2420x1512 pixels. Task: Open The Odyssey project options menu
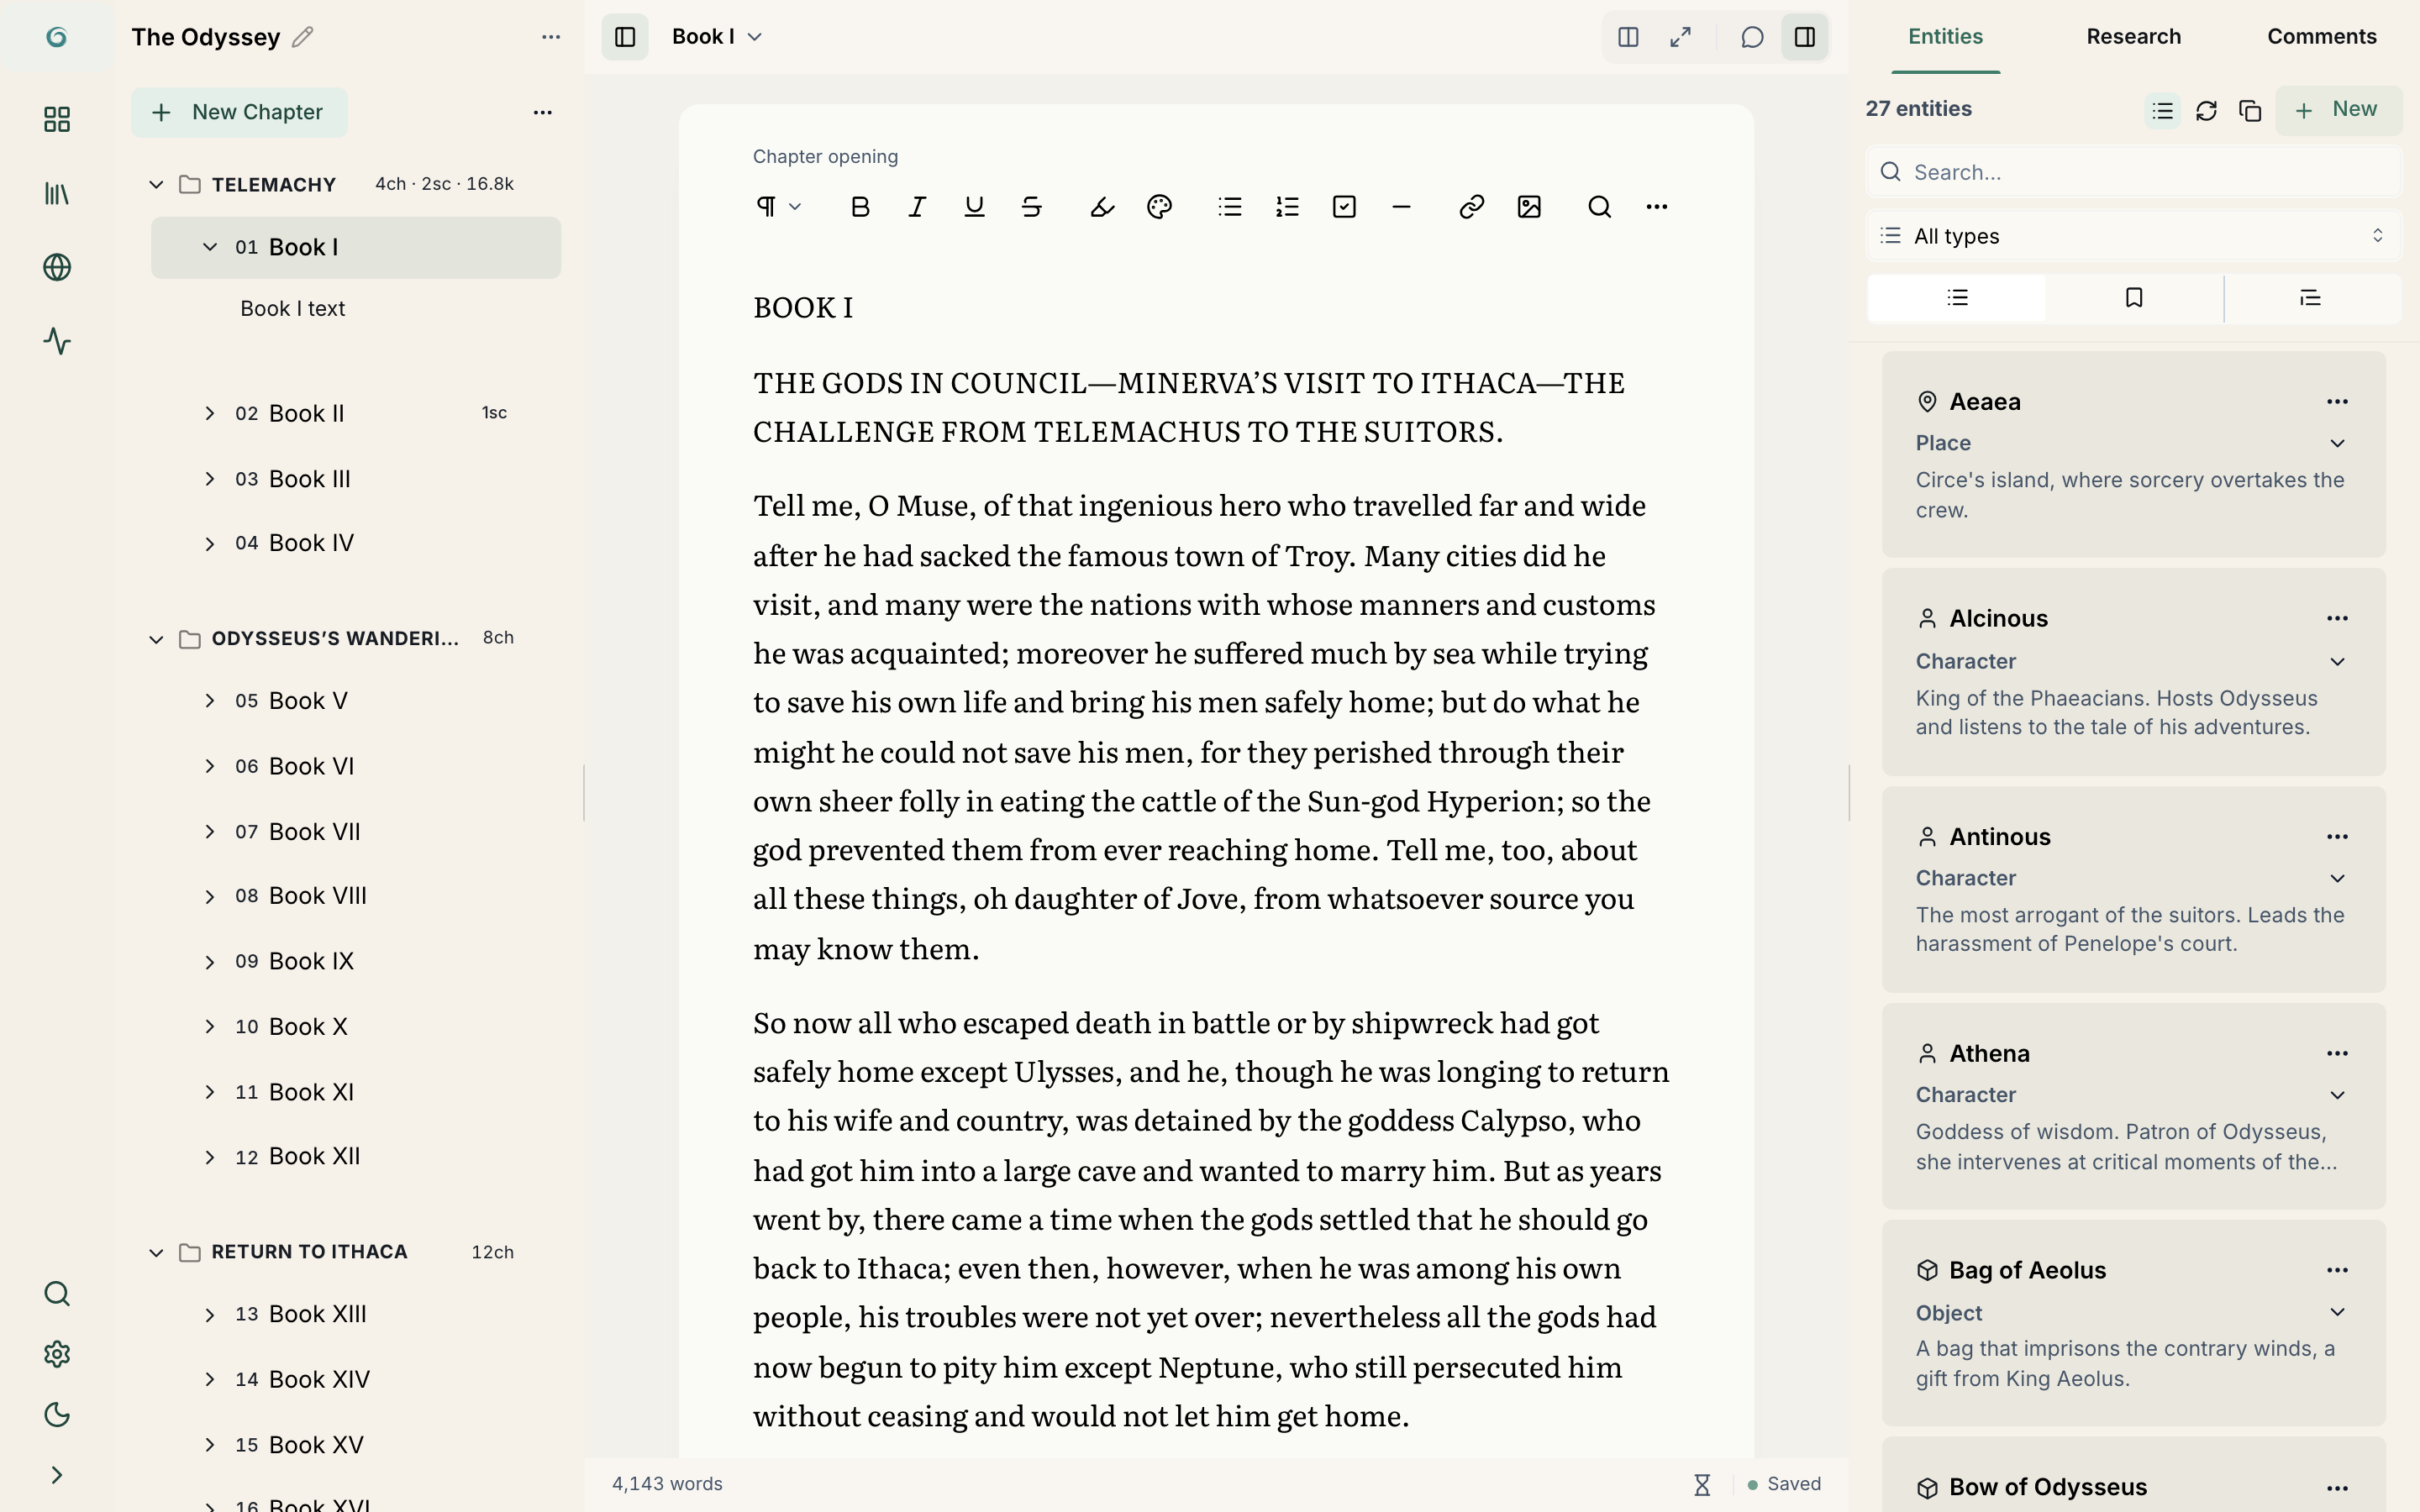point(551,37)
